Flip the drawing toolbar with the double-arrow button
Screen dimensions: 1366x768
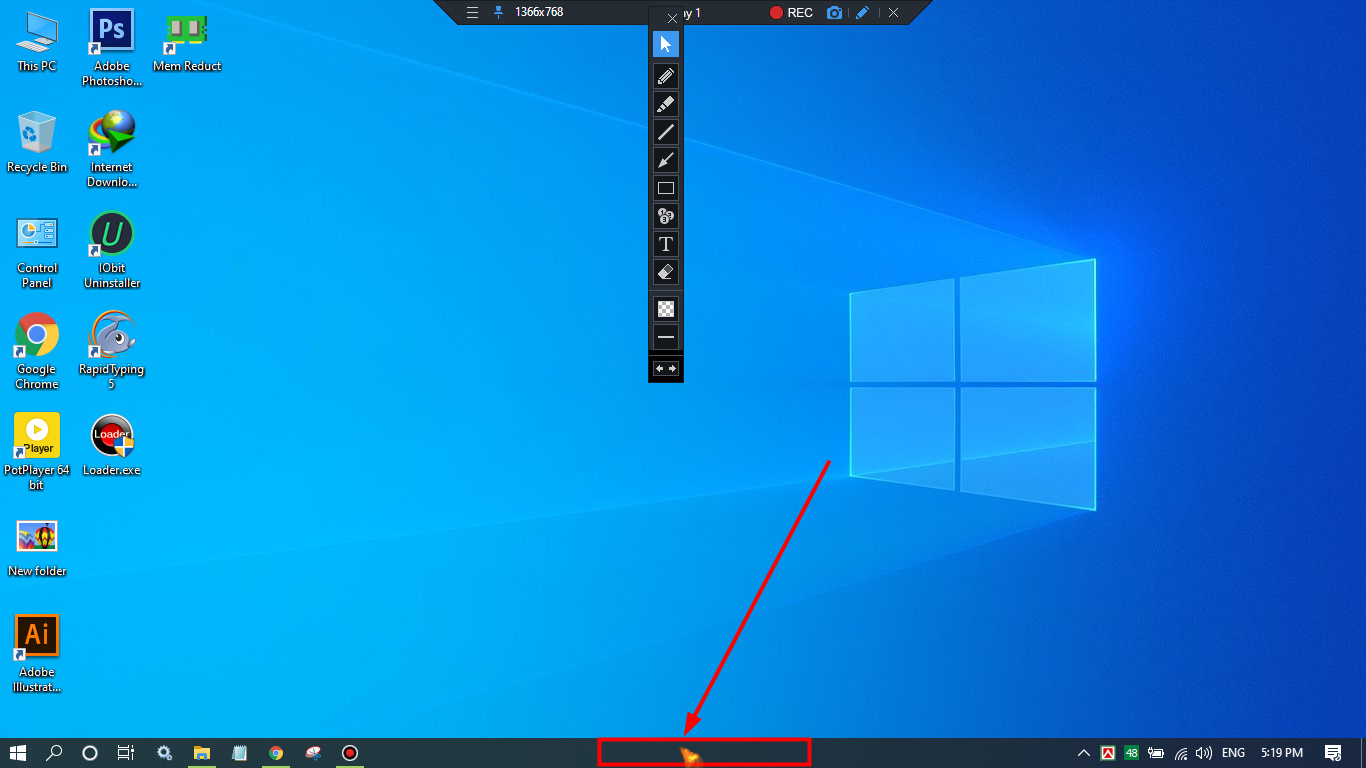pyautogui.click(x=665, y=369)
